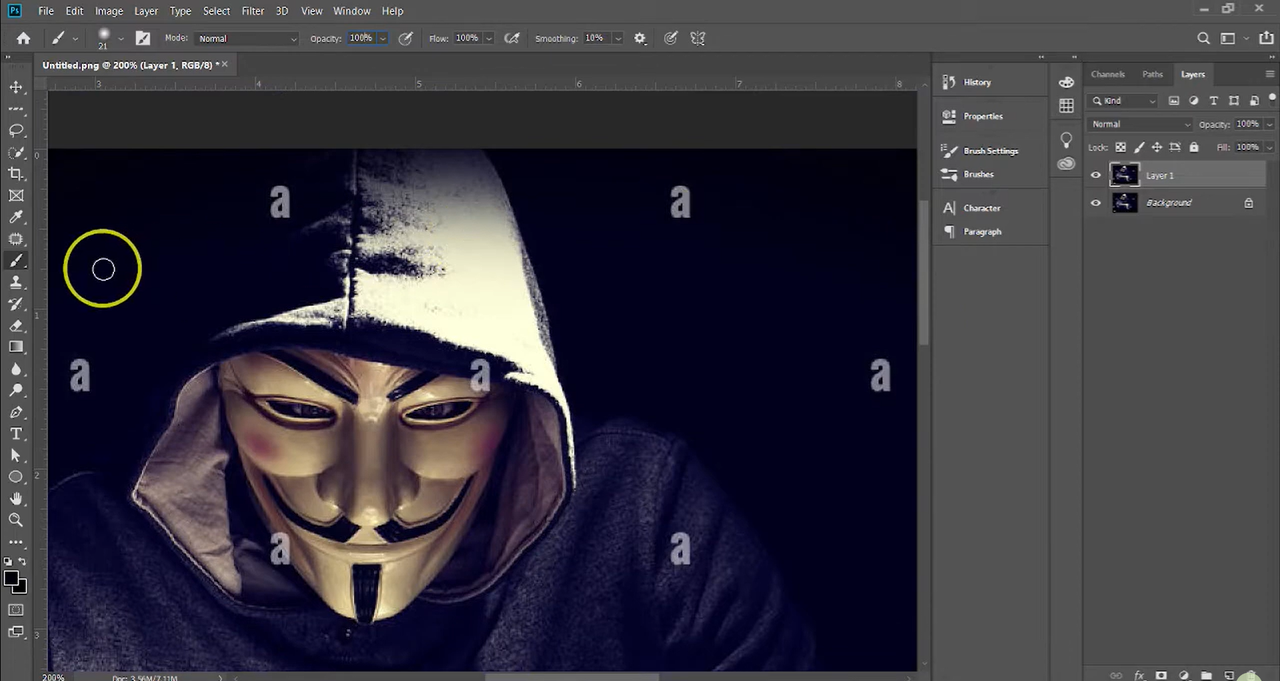
Task: Open the brush Mode dropdown in options bar
Action: 246,39
